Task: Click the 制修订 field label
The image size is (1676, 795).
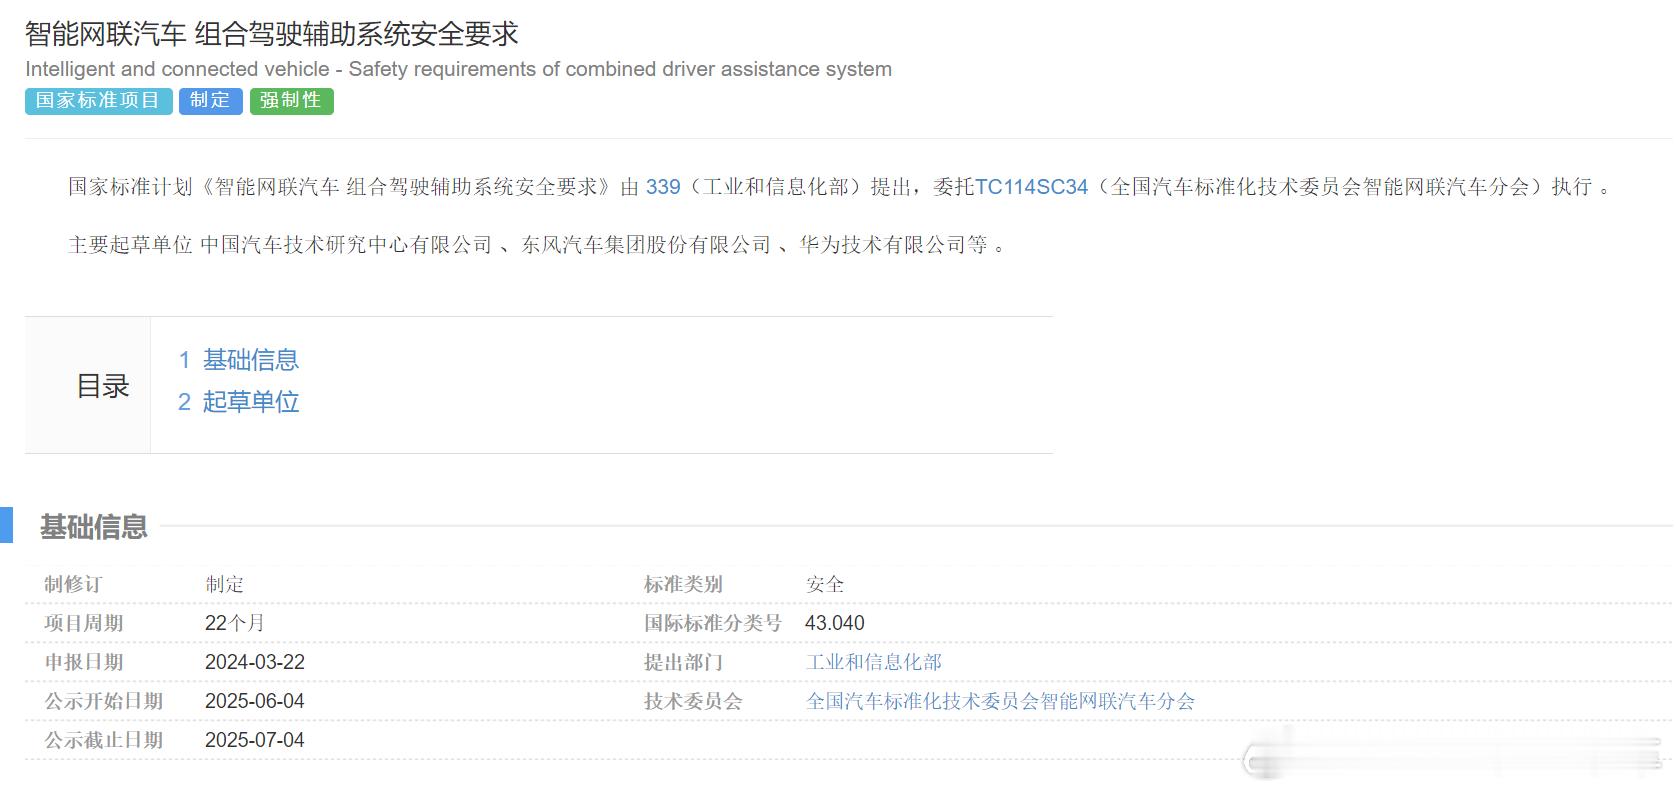Action: pyautogui.click(x=73, y=584)
